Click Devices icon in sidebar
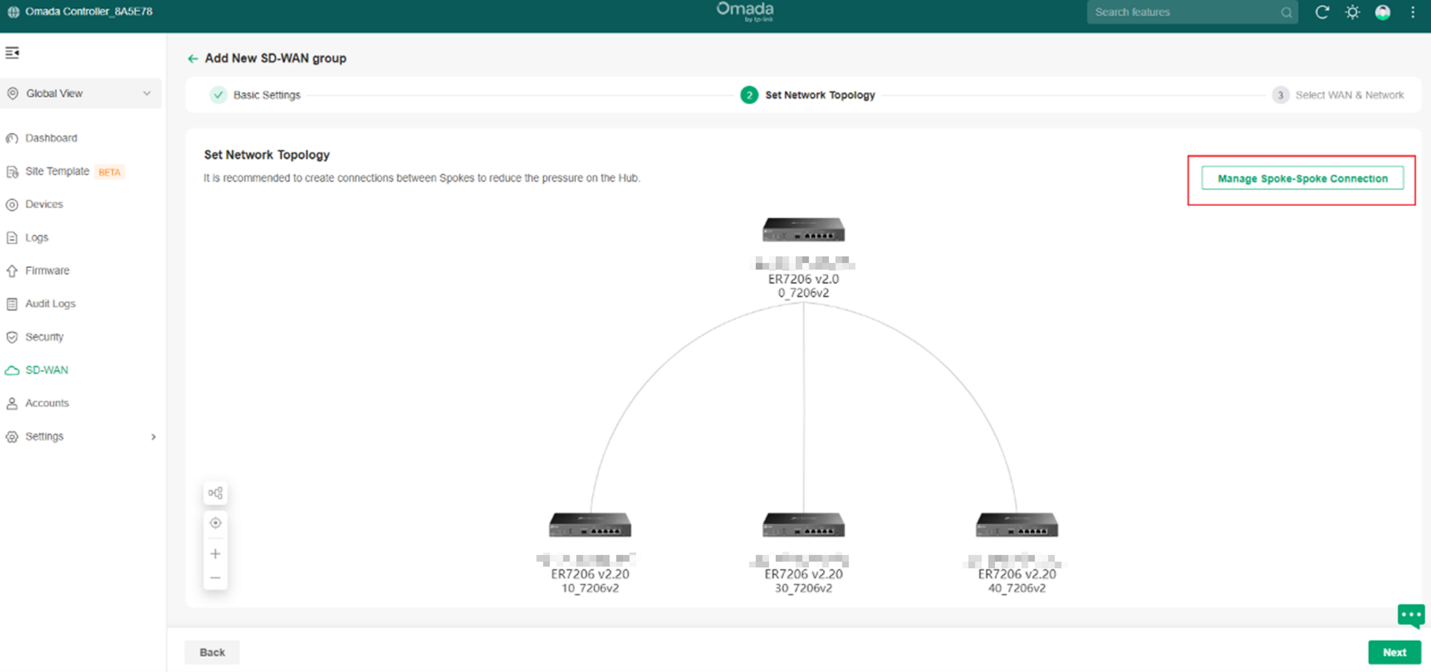Screen dimensions: 1431x672 [12, 204]
